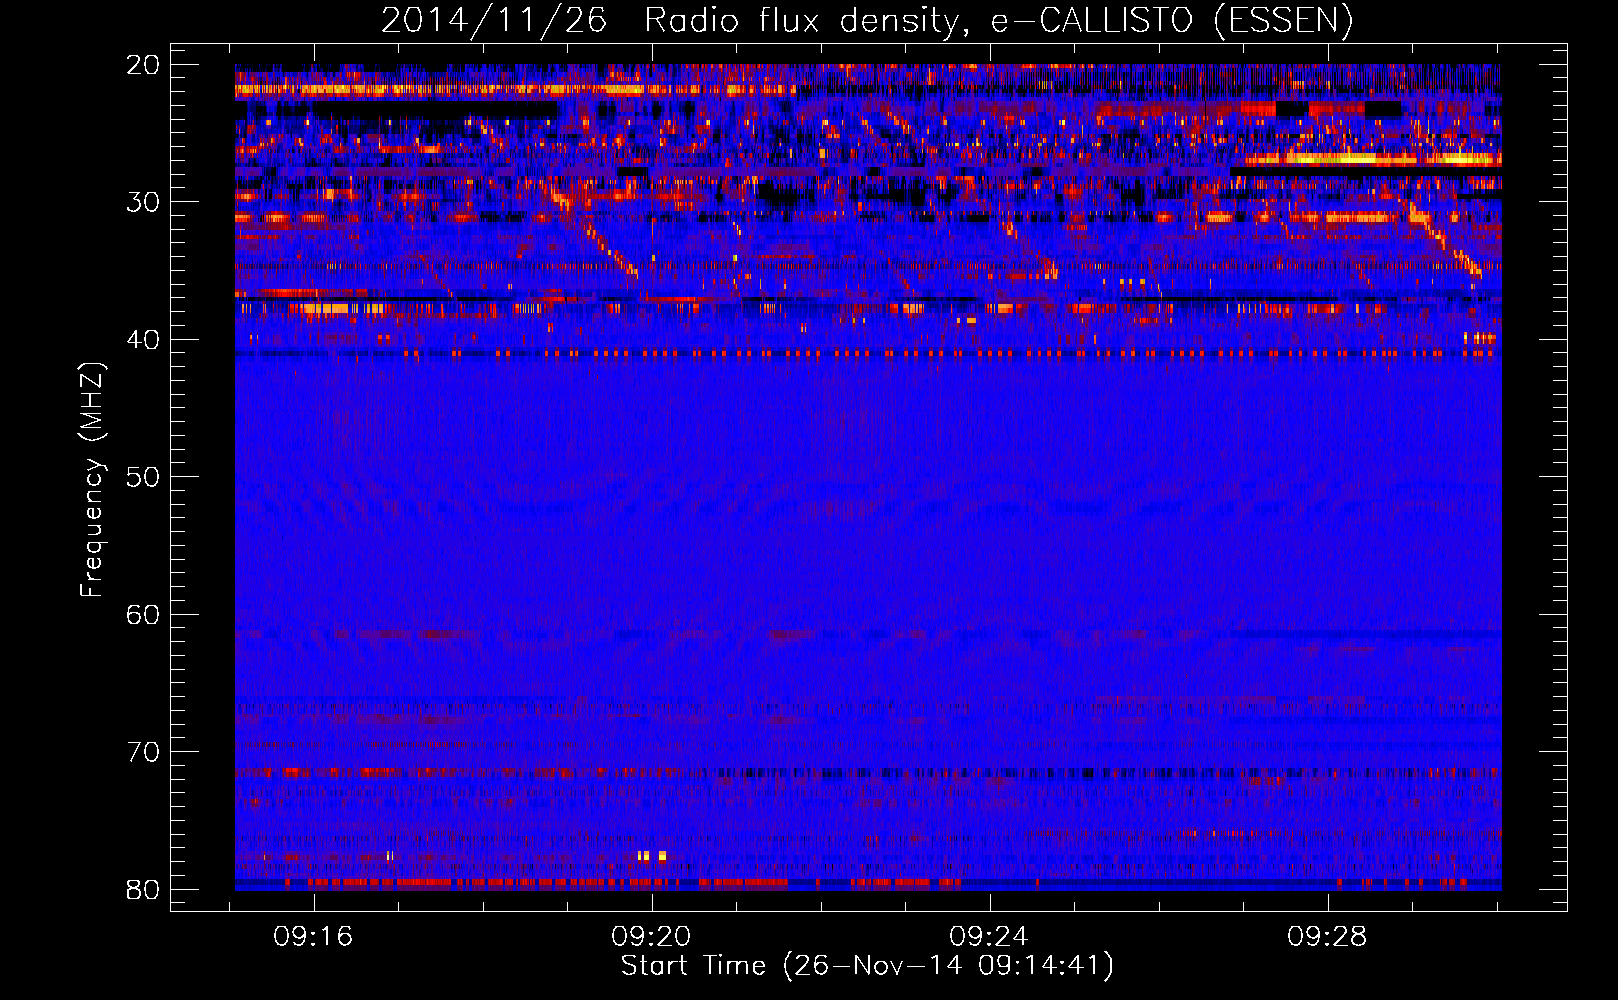Click the 'Frequency (MHZ)' axis label

click(x=92, y=480)
